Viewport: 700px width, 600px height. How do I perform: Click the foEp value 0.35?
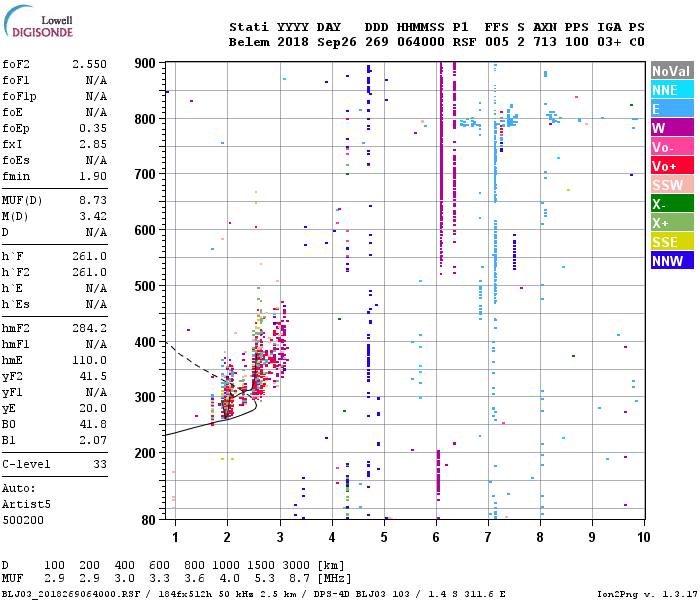point(93,129)
